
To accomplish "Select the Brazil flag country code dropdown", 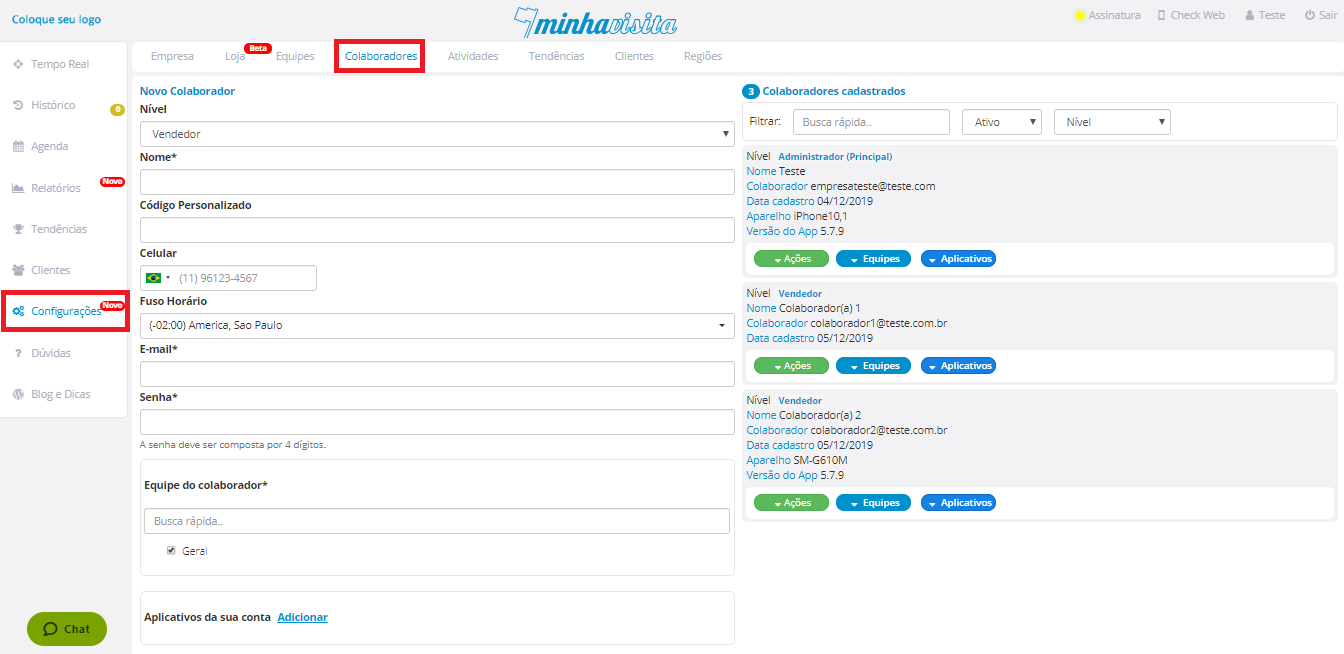I will tap(158, 278).
